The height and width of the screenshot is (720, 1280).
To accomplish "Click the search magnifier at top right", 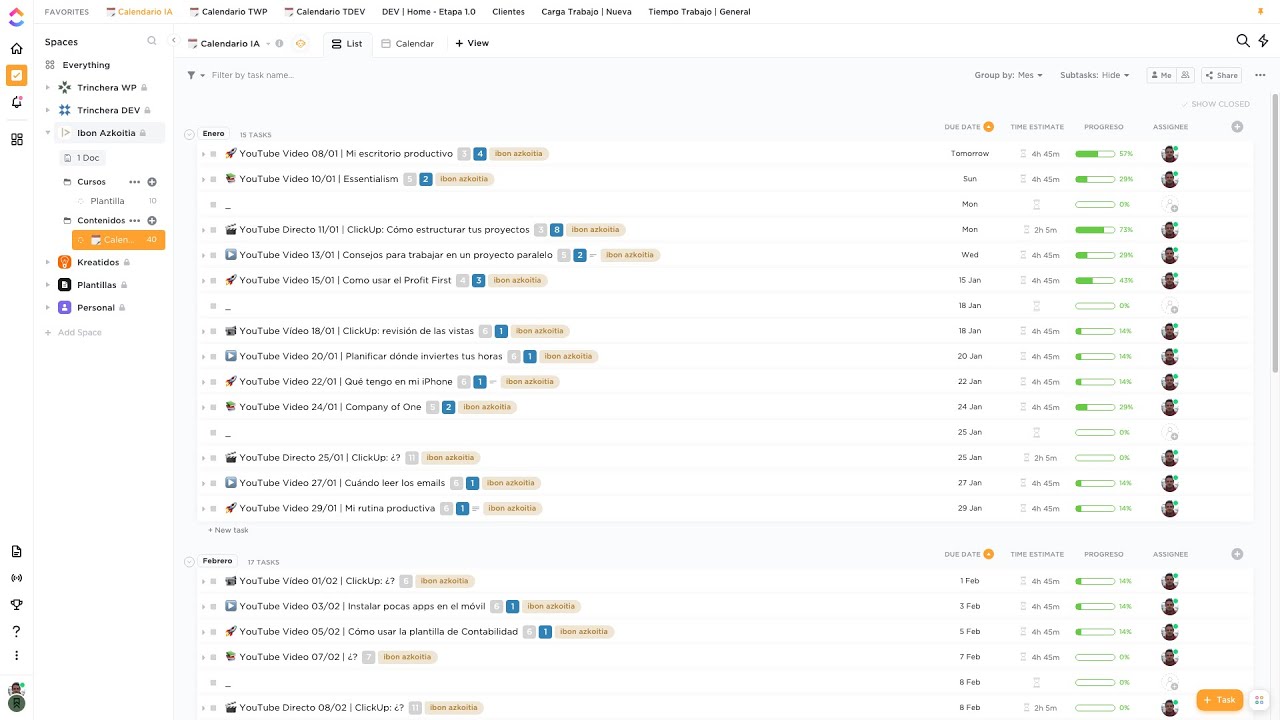I will (1243, 41).
